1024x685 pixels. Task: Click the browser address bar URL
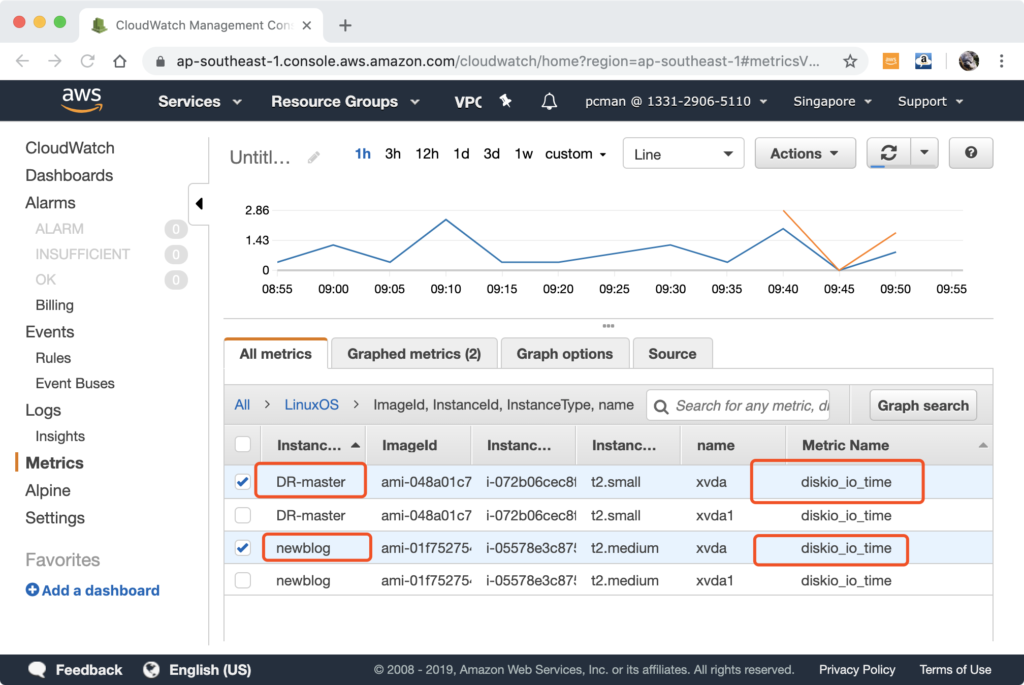point(498,61)
